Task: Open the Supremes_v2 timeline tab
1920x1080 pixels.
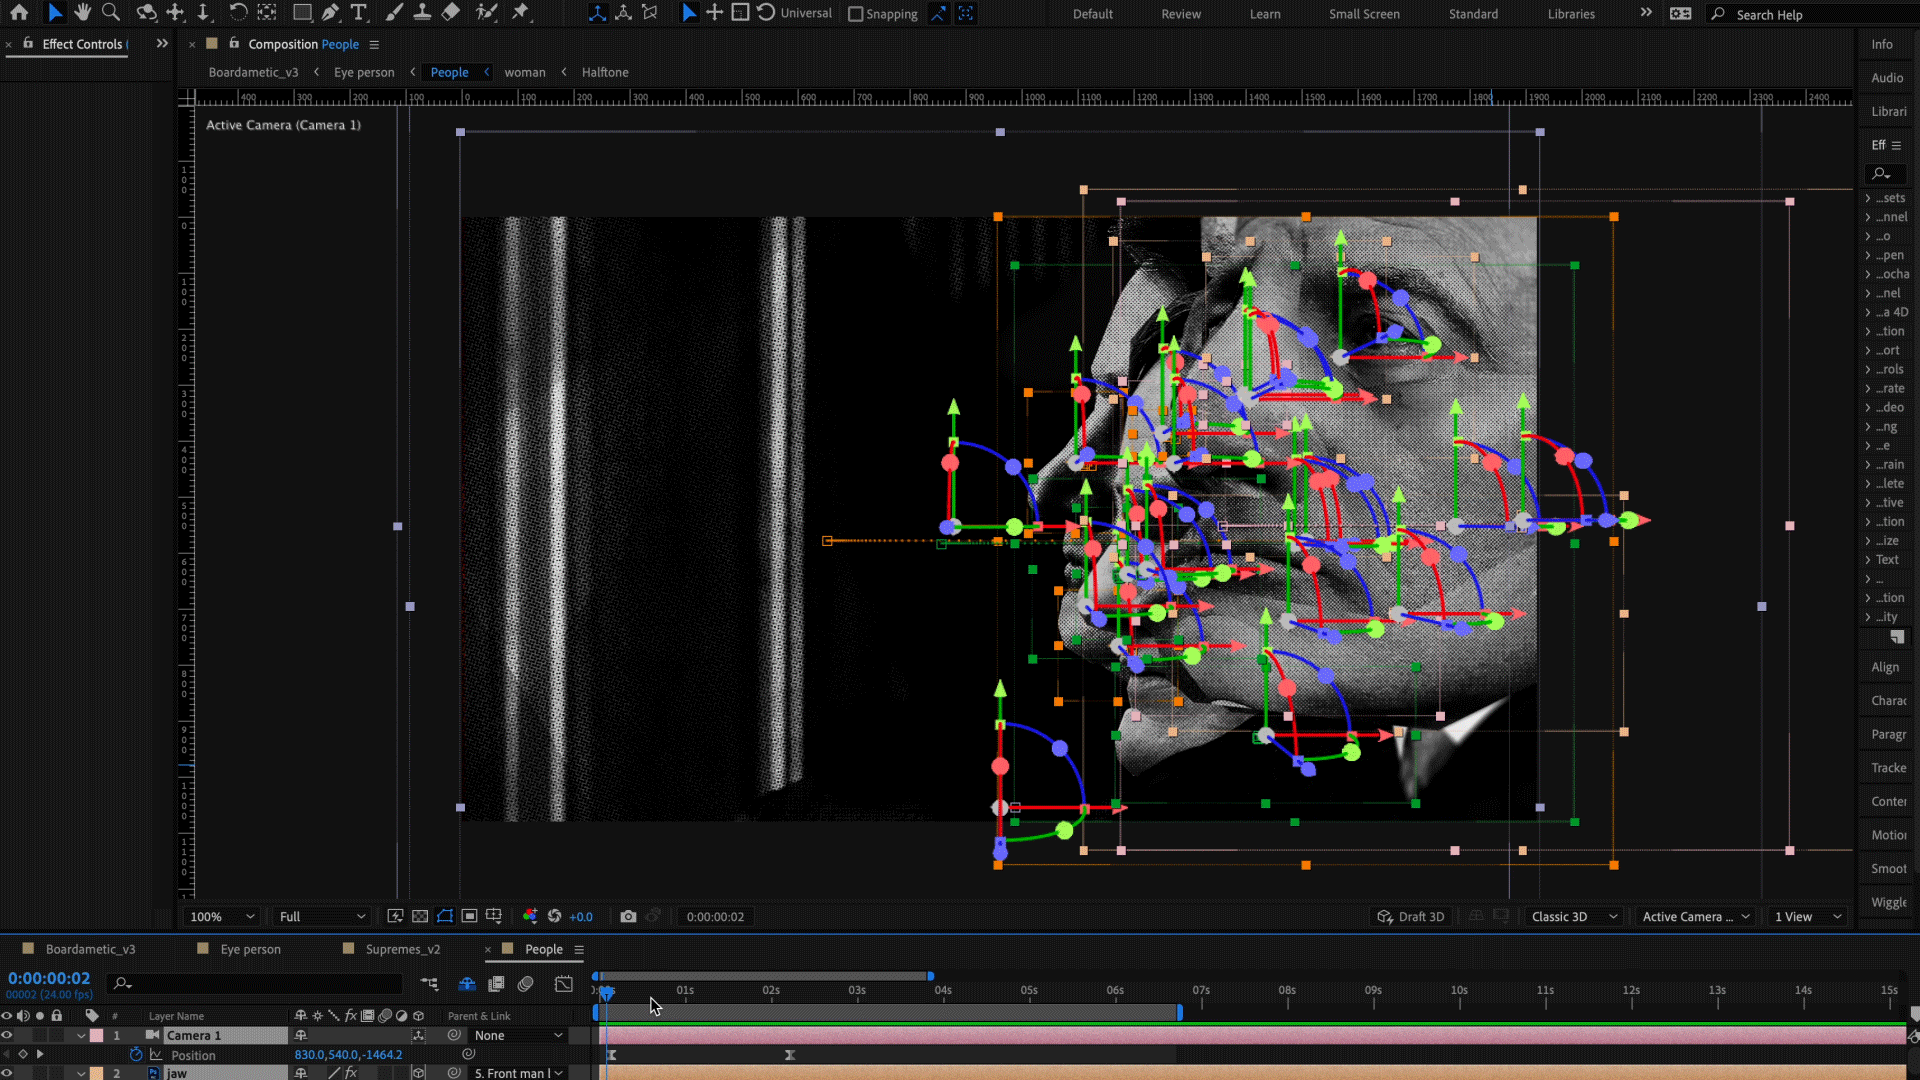Action: pyautogui.click(x=402, y=949)
